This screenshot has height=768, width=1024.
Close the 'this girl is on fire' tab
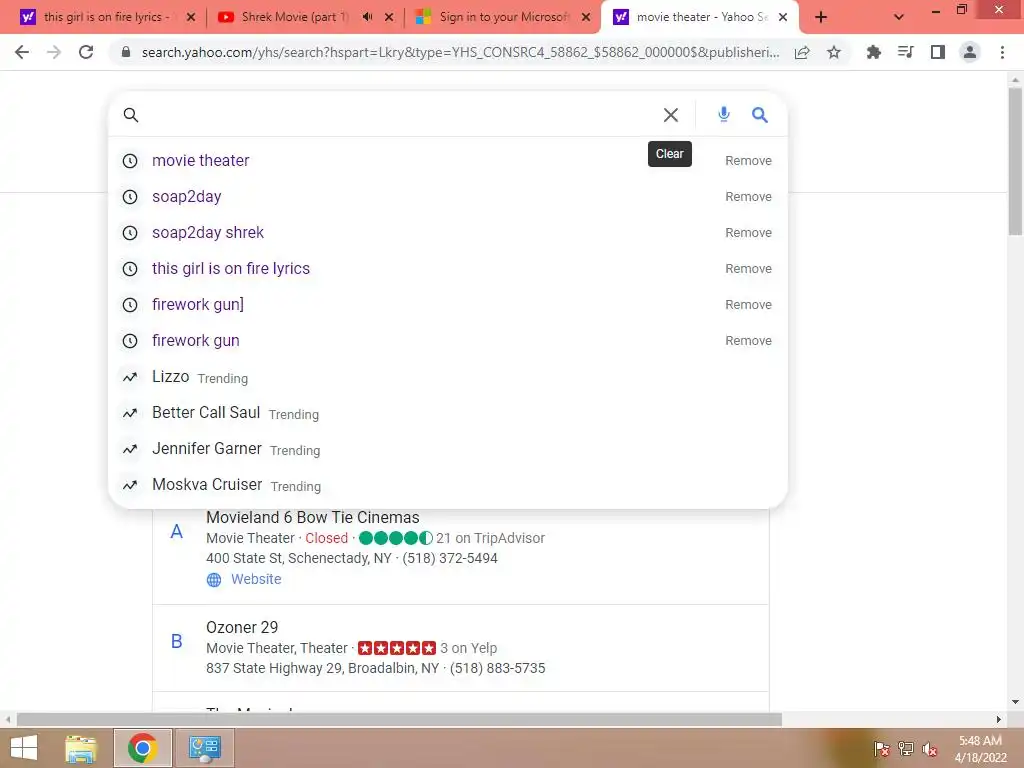pos(191,17)
